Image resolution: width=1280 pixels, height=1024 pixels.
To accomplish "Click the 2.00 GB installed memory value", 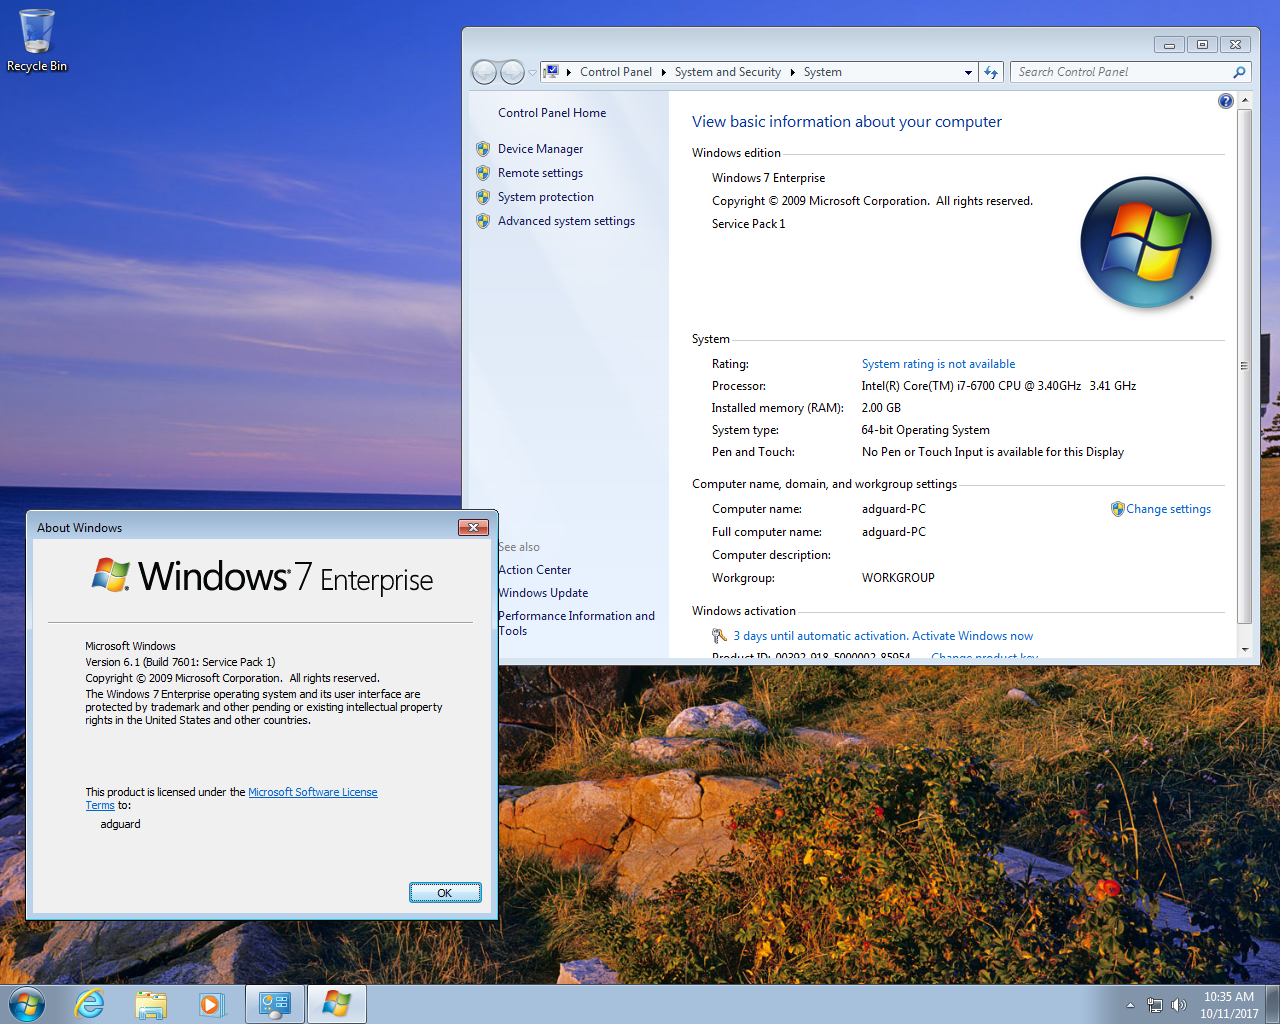I will (881, 408).
